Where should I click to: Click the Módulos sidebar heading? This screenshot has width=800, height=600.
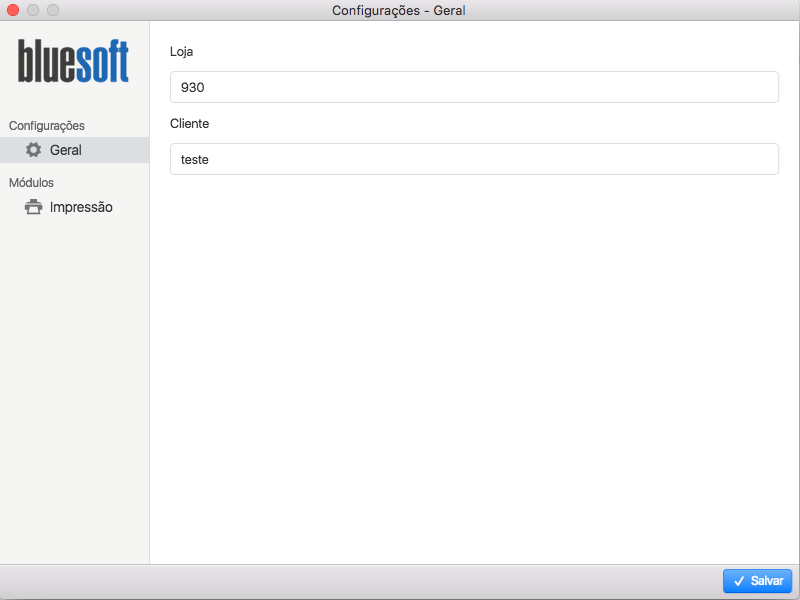[x=31, y=183]
